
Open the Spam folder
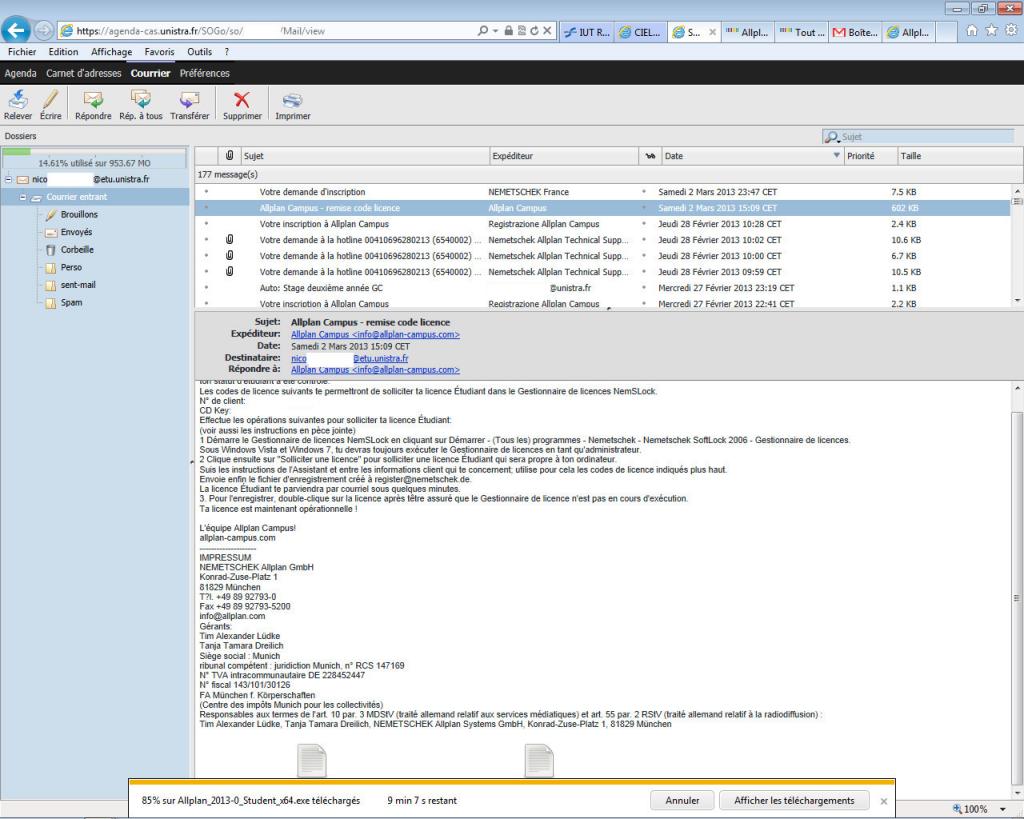click(71, 302)
